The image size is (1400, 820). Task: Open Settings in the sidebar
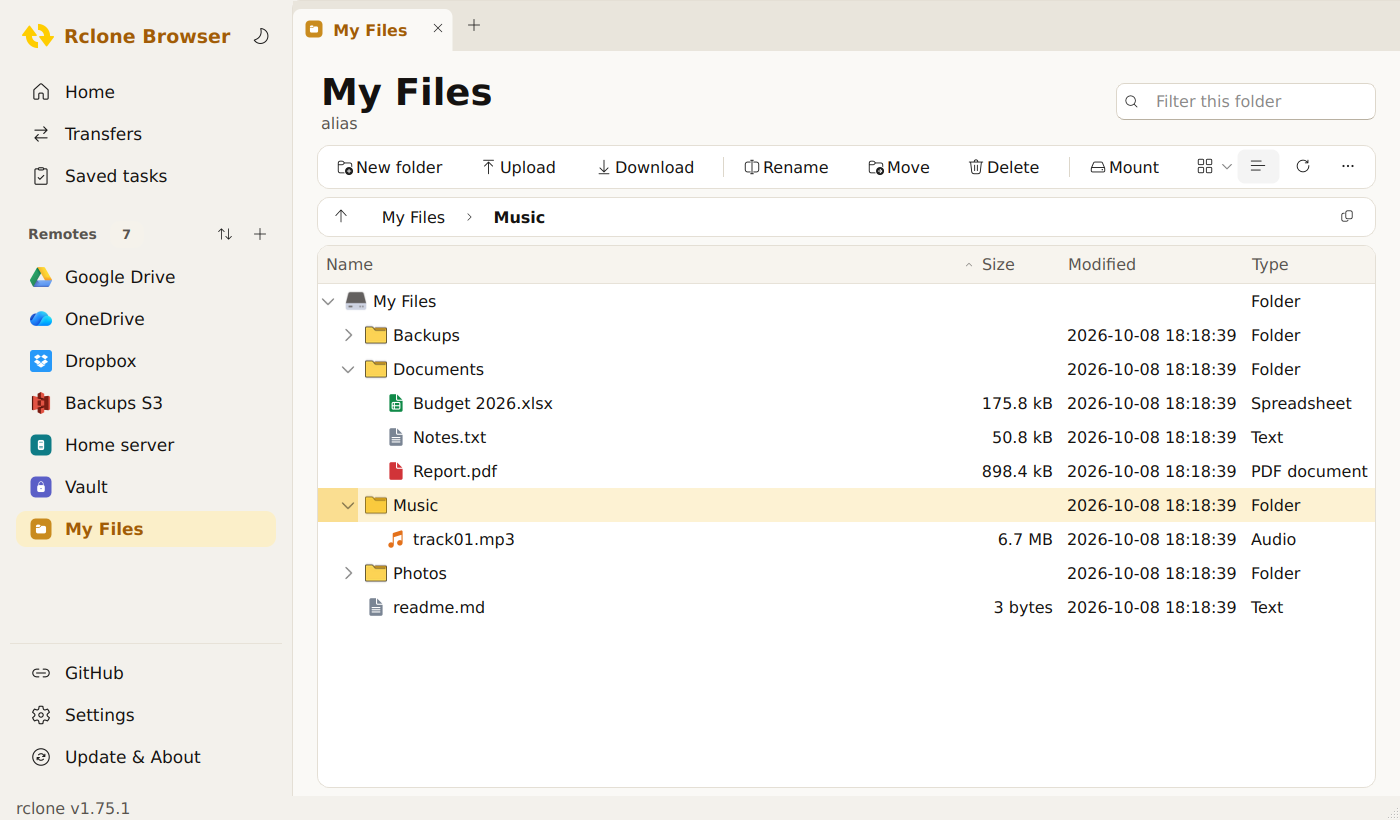click(x=146, y=715)
